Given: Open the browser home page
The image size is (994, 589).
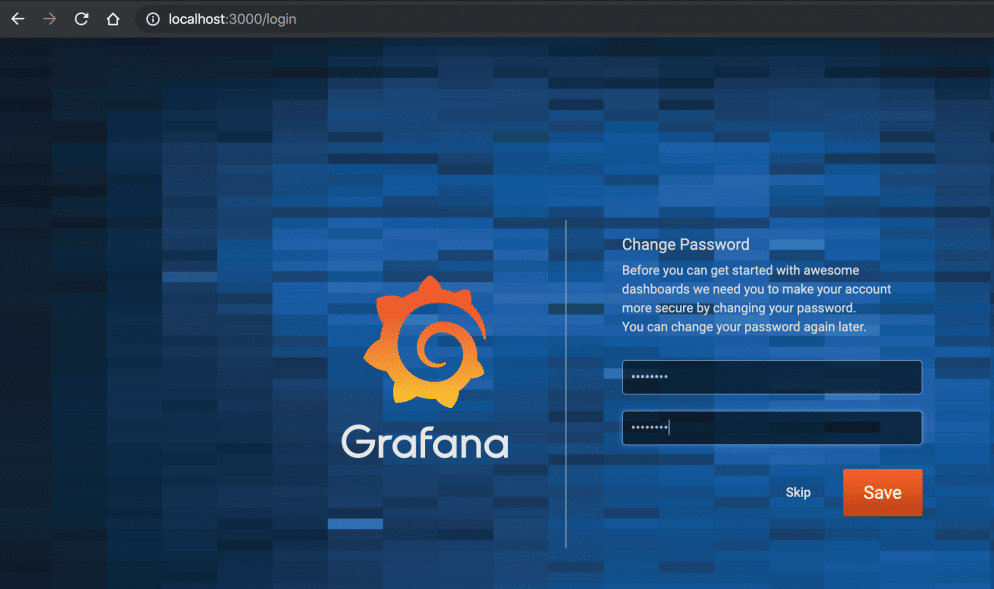Looking at the screenshot, I should 113,18.
